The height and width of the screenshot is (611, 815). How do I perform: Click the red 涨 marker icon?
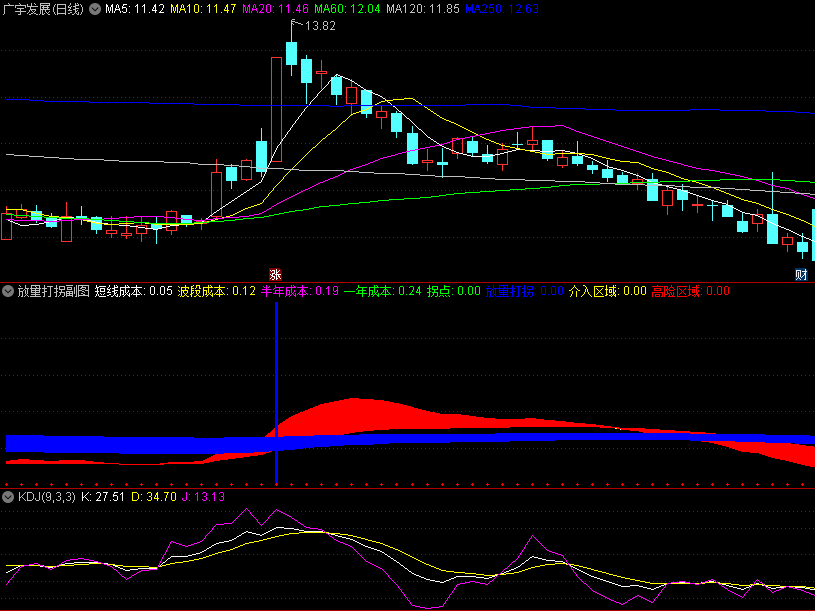pyautogui.click(x=275, y=274)
